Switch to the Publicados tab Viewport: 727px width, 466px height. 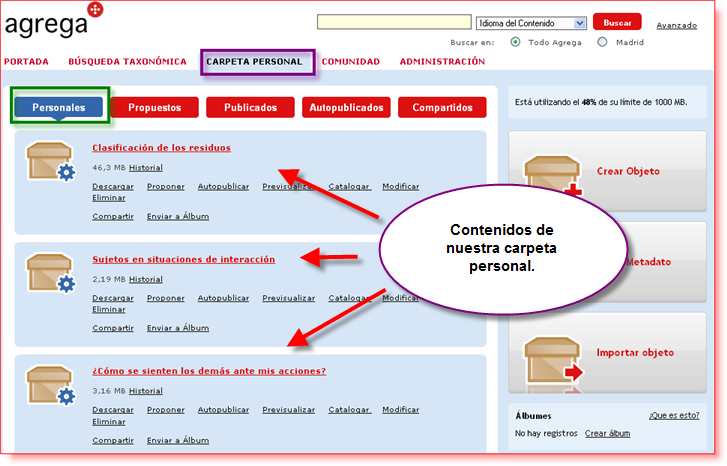pos(250,108)
